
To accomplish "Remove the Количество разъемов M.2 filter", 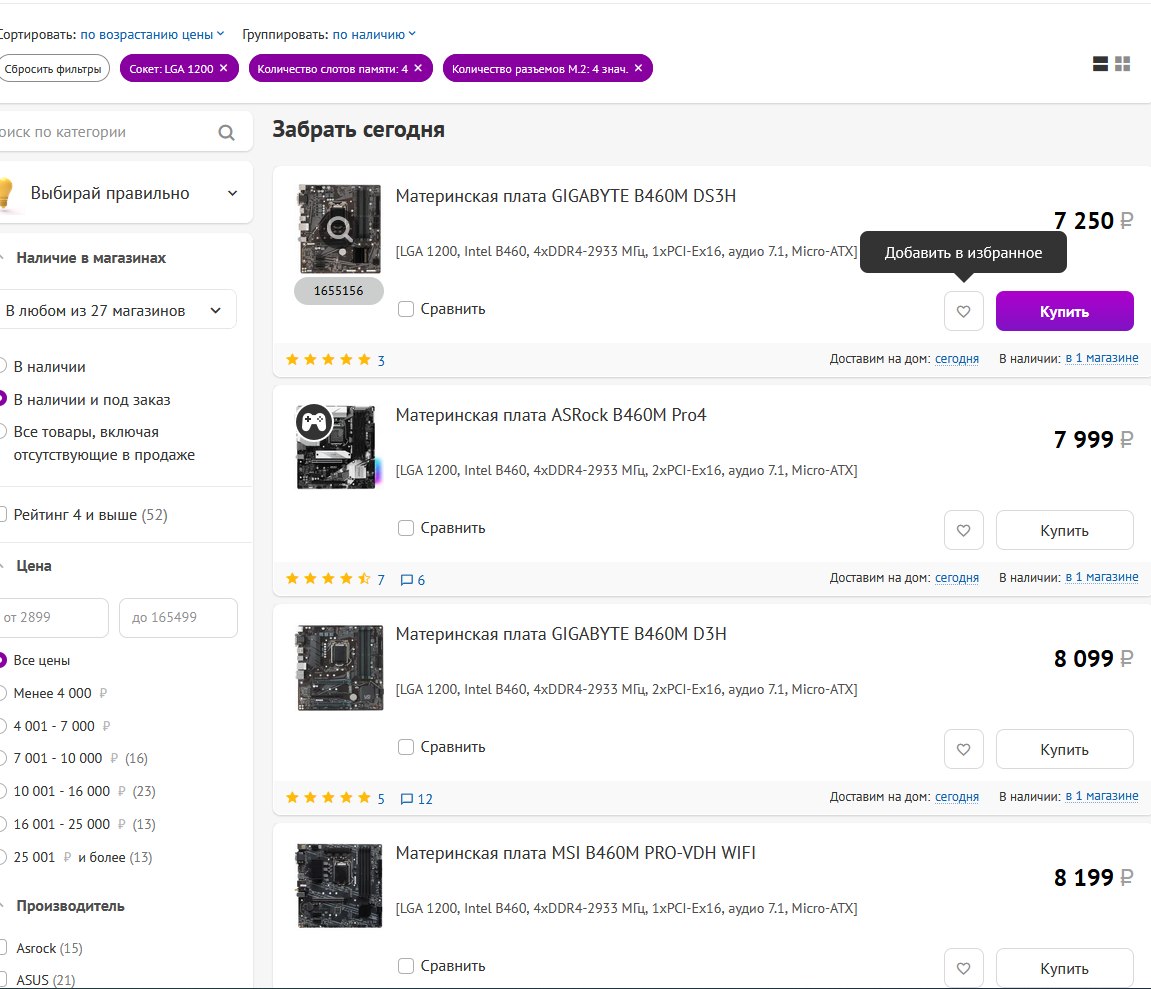I will [638, 68].
